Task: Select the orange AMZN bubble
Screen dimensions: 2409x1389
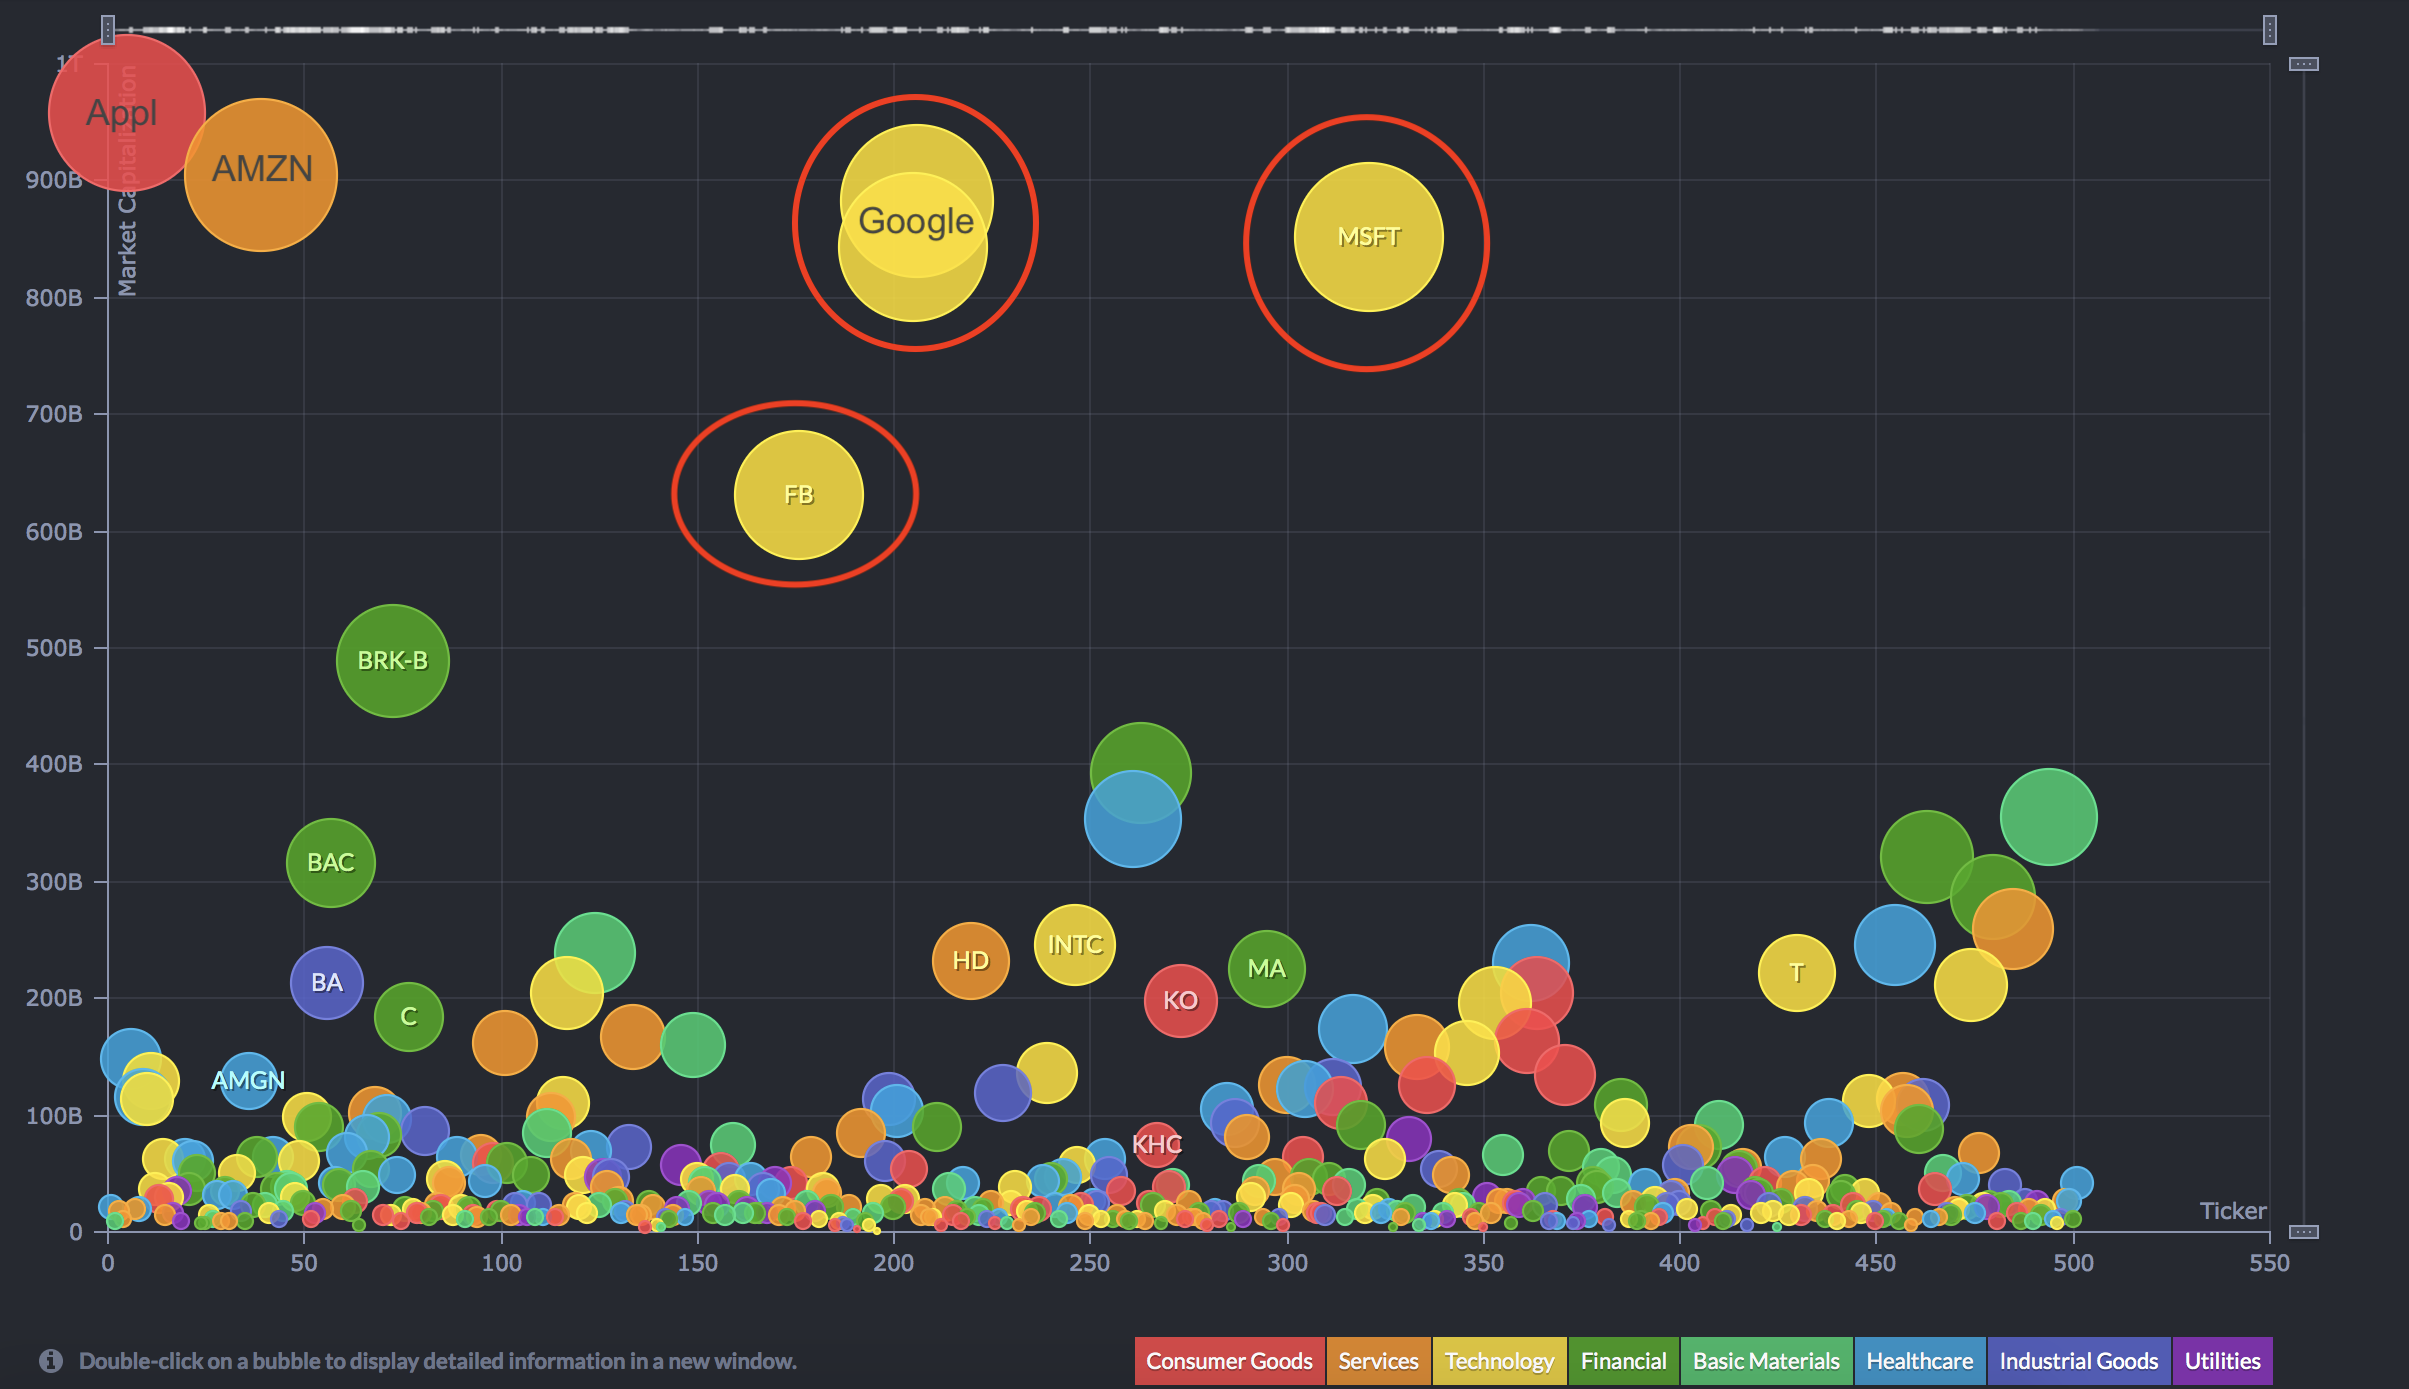Action: 261,175
